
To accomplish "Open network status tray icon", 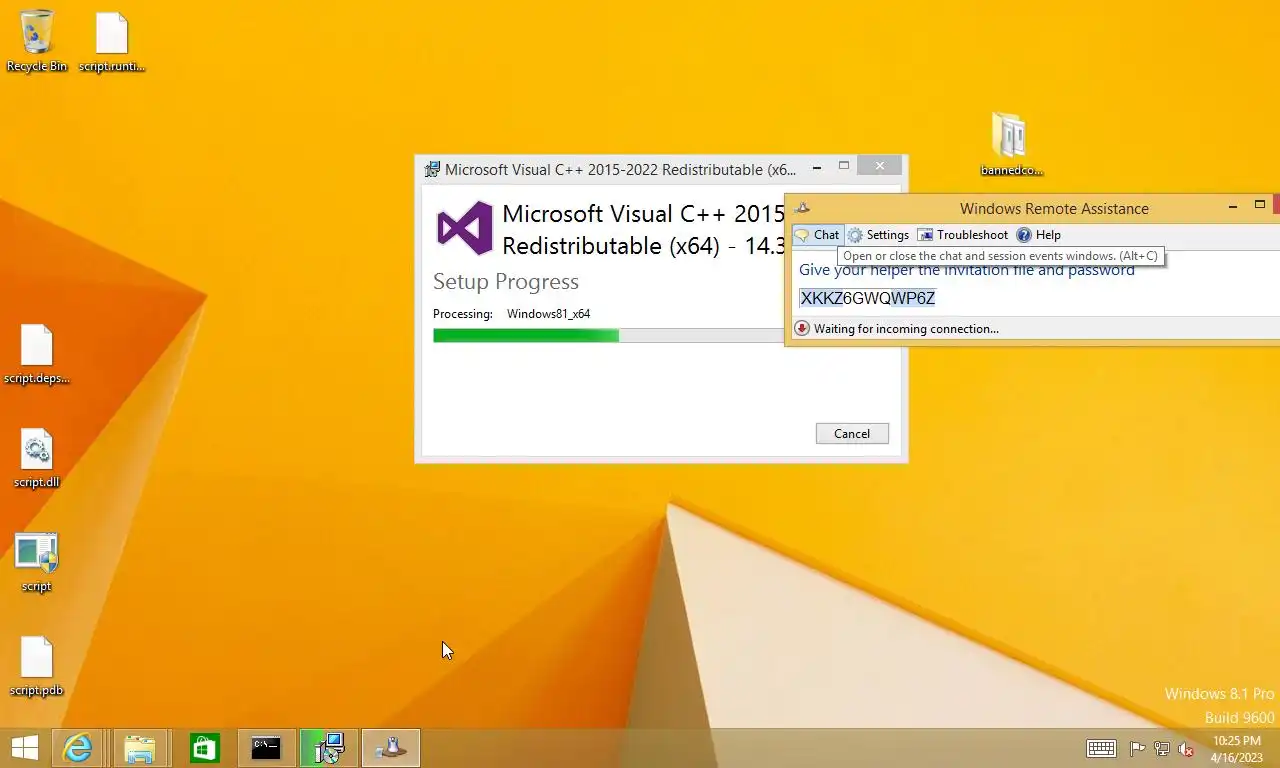I will (1162, 748).
